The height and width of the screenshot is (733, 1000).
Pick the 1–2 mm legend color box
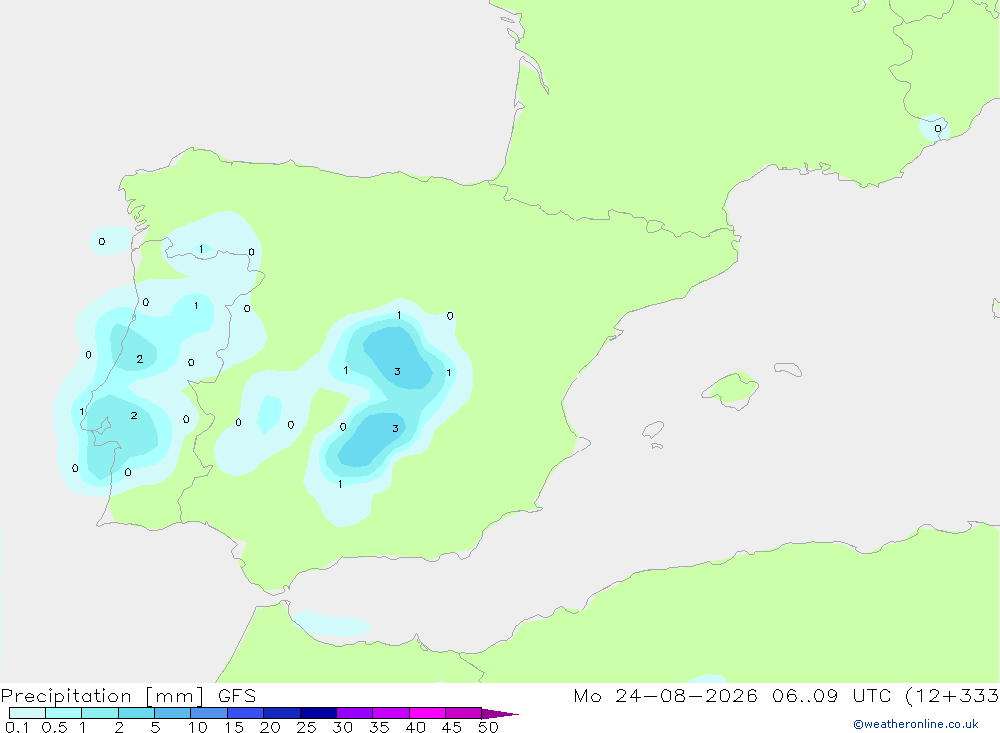tap(100, 713)
